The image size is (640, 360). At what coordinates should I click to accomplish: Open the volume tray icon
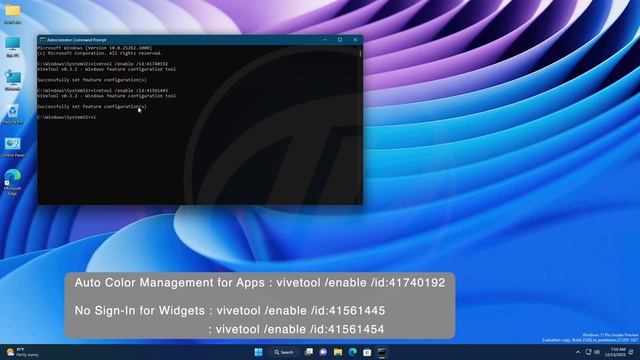tap(597, 352)
